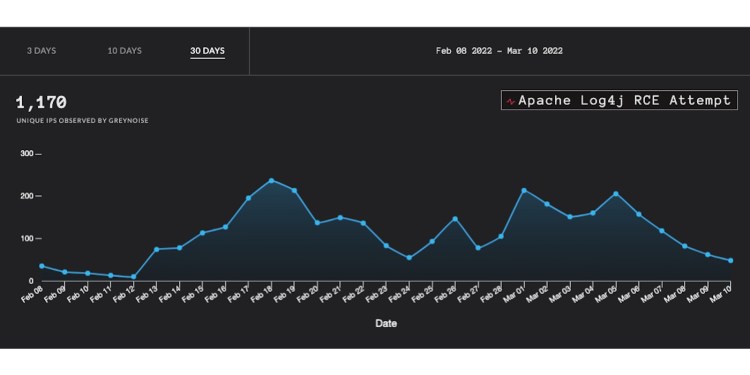Click the Feb 12 lowest data point
The image size is (750, 375).
coord(133,277)
